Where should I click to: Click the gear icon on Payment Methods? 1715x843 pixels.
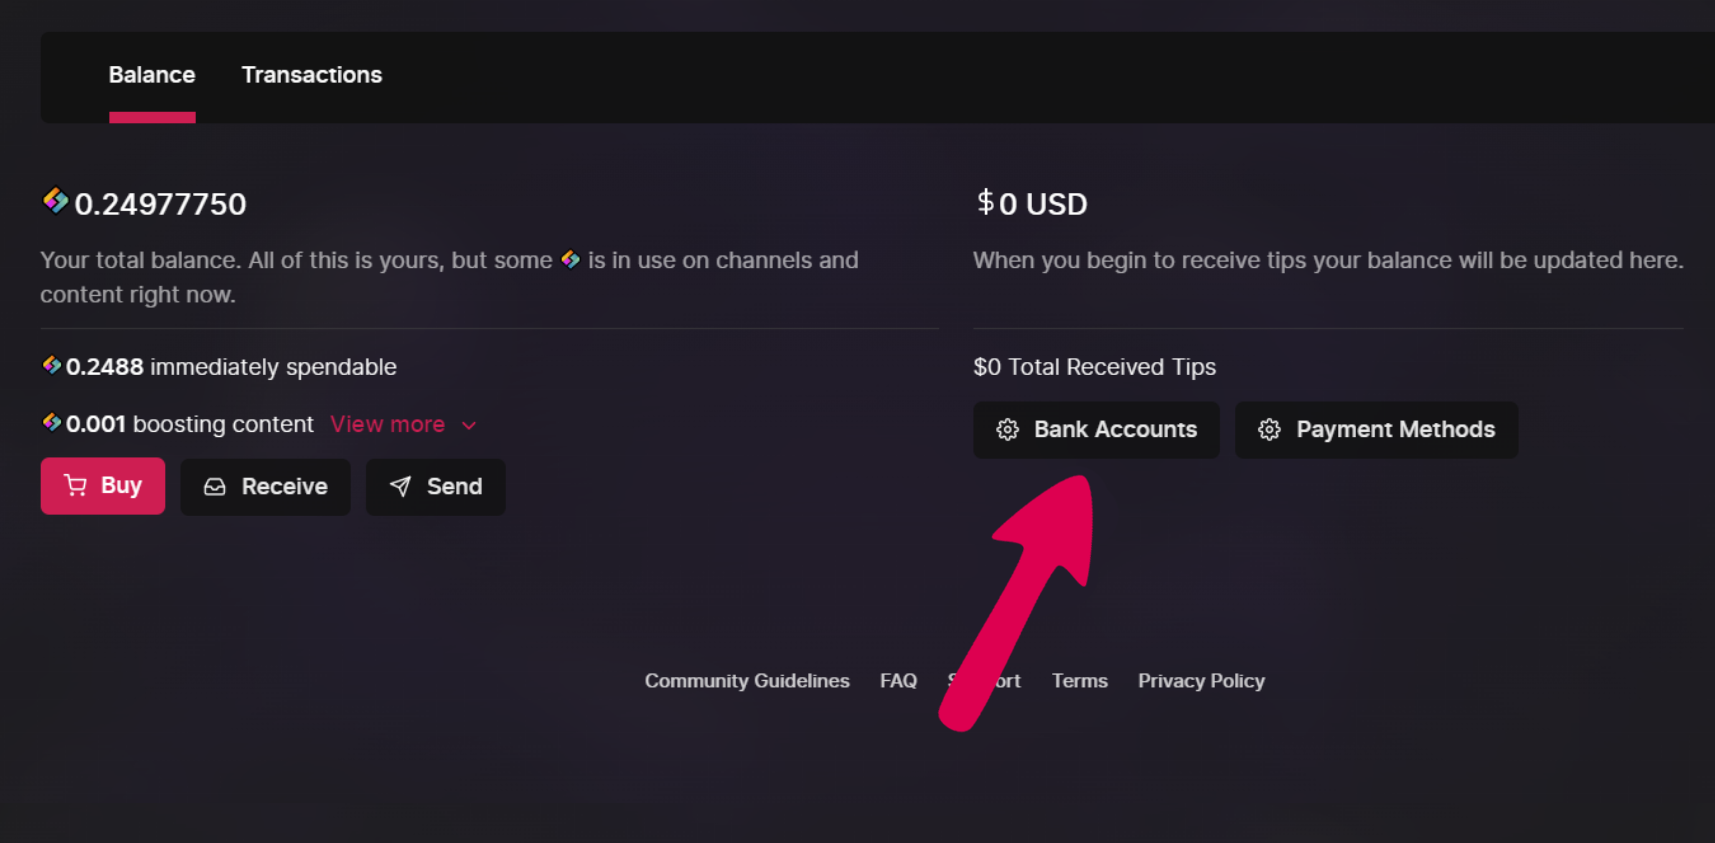[x=1269, y=429]
